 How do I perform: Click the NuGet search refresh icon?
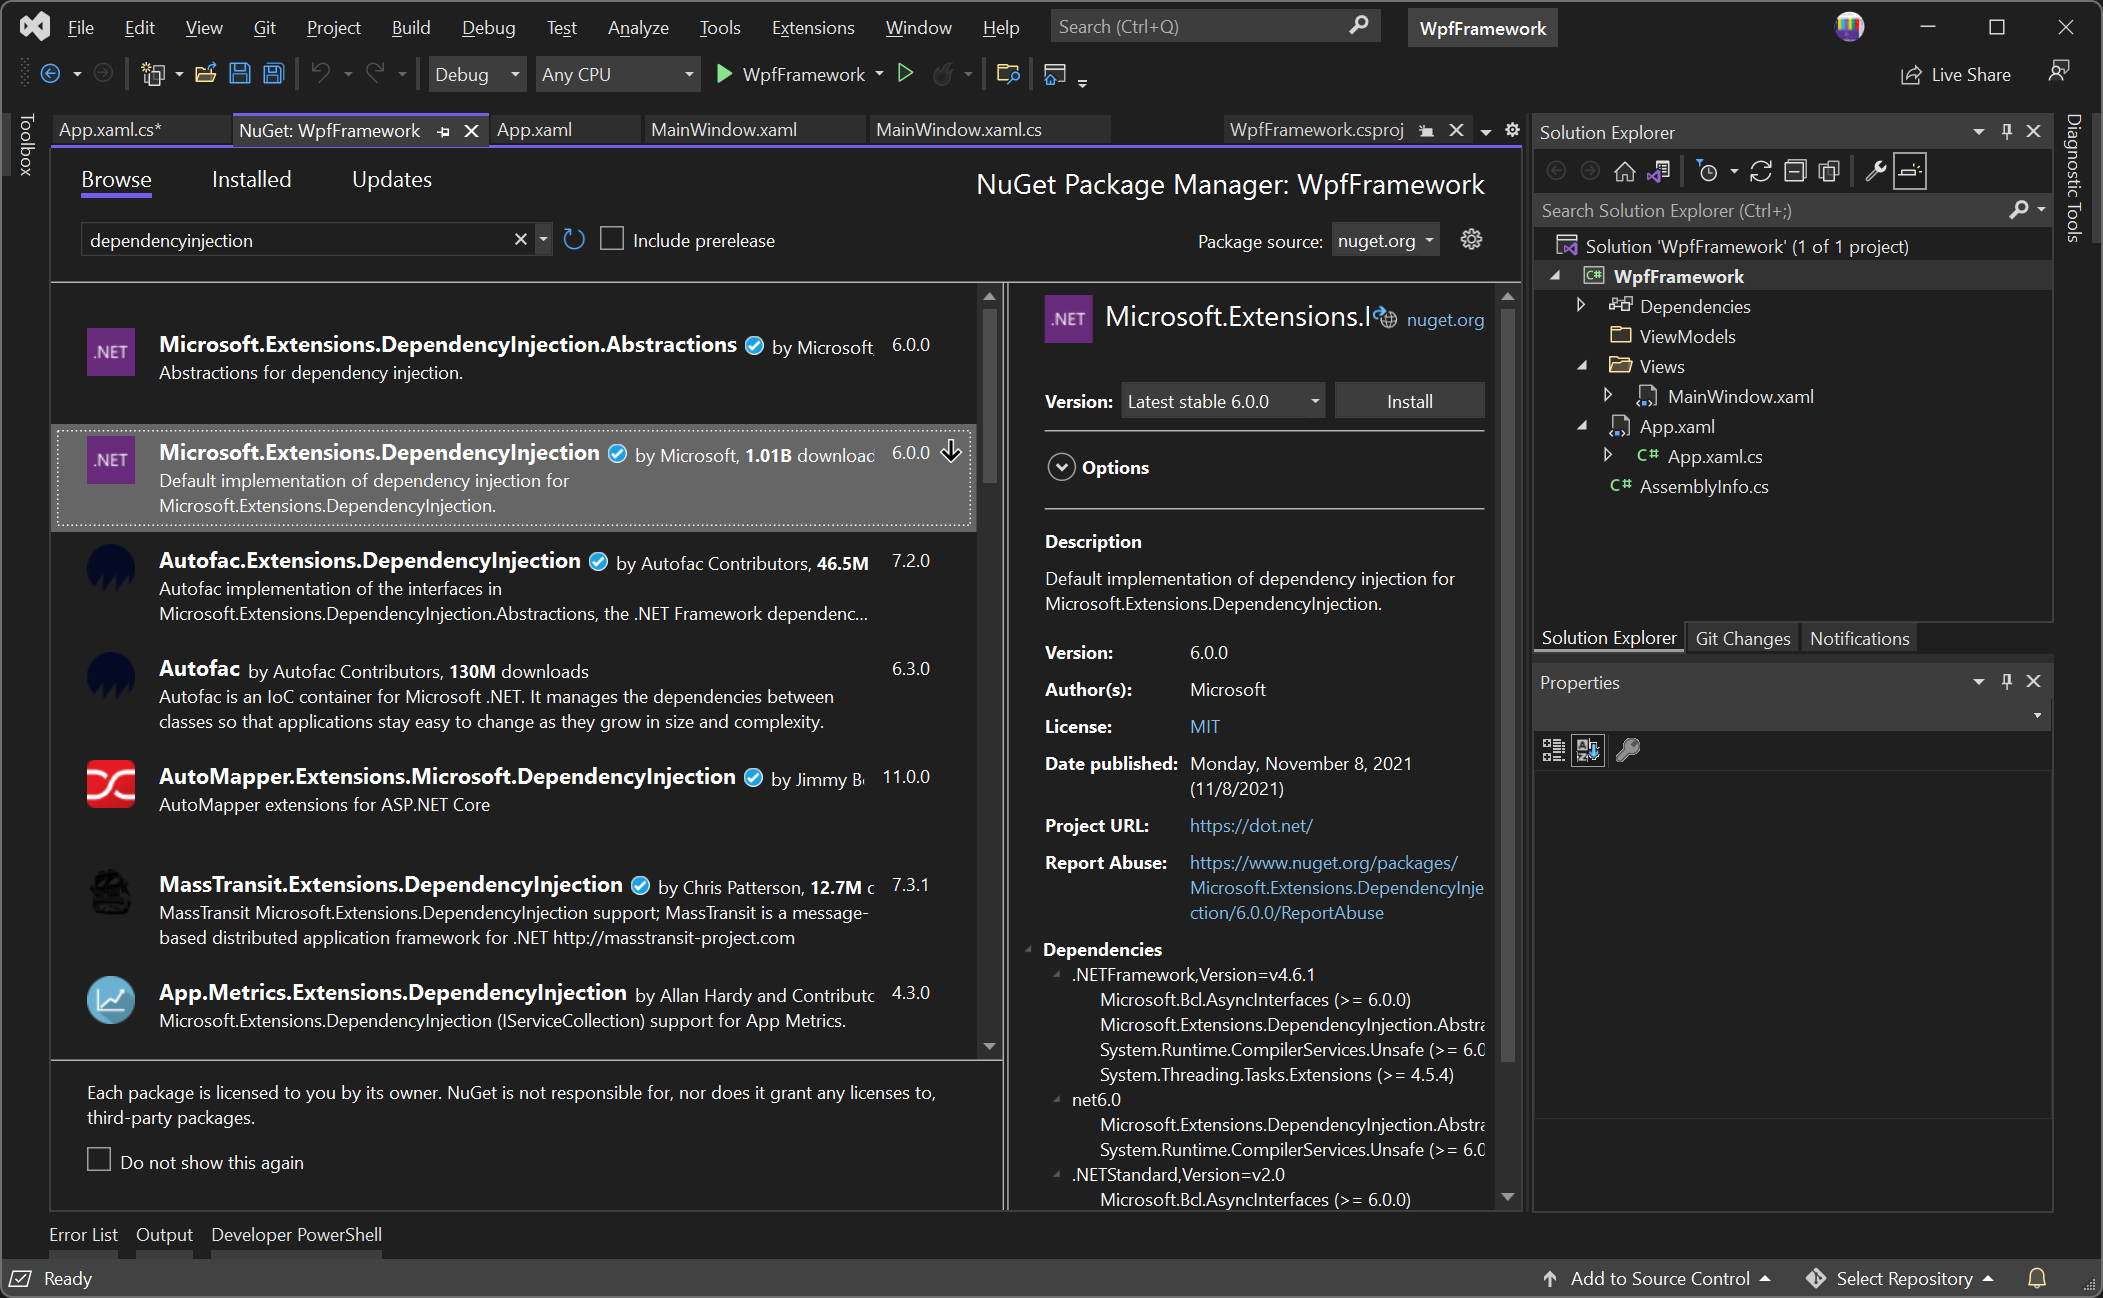pyautogui.click(x=574, y=240)
